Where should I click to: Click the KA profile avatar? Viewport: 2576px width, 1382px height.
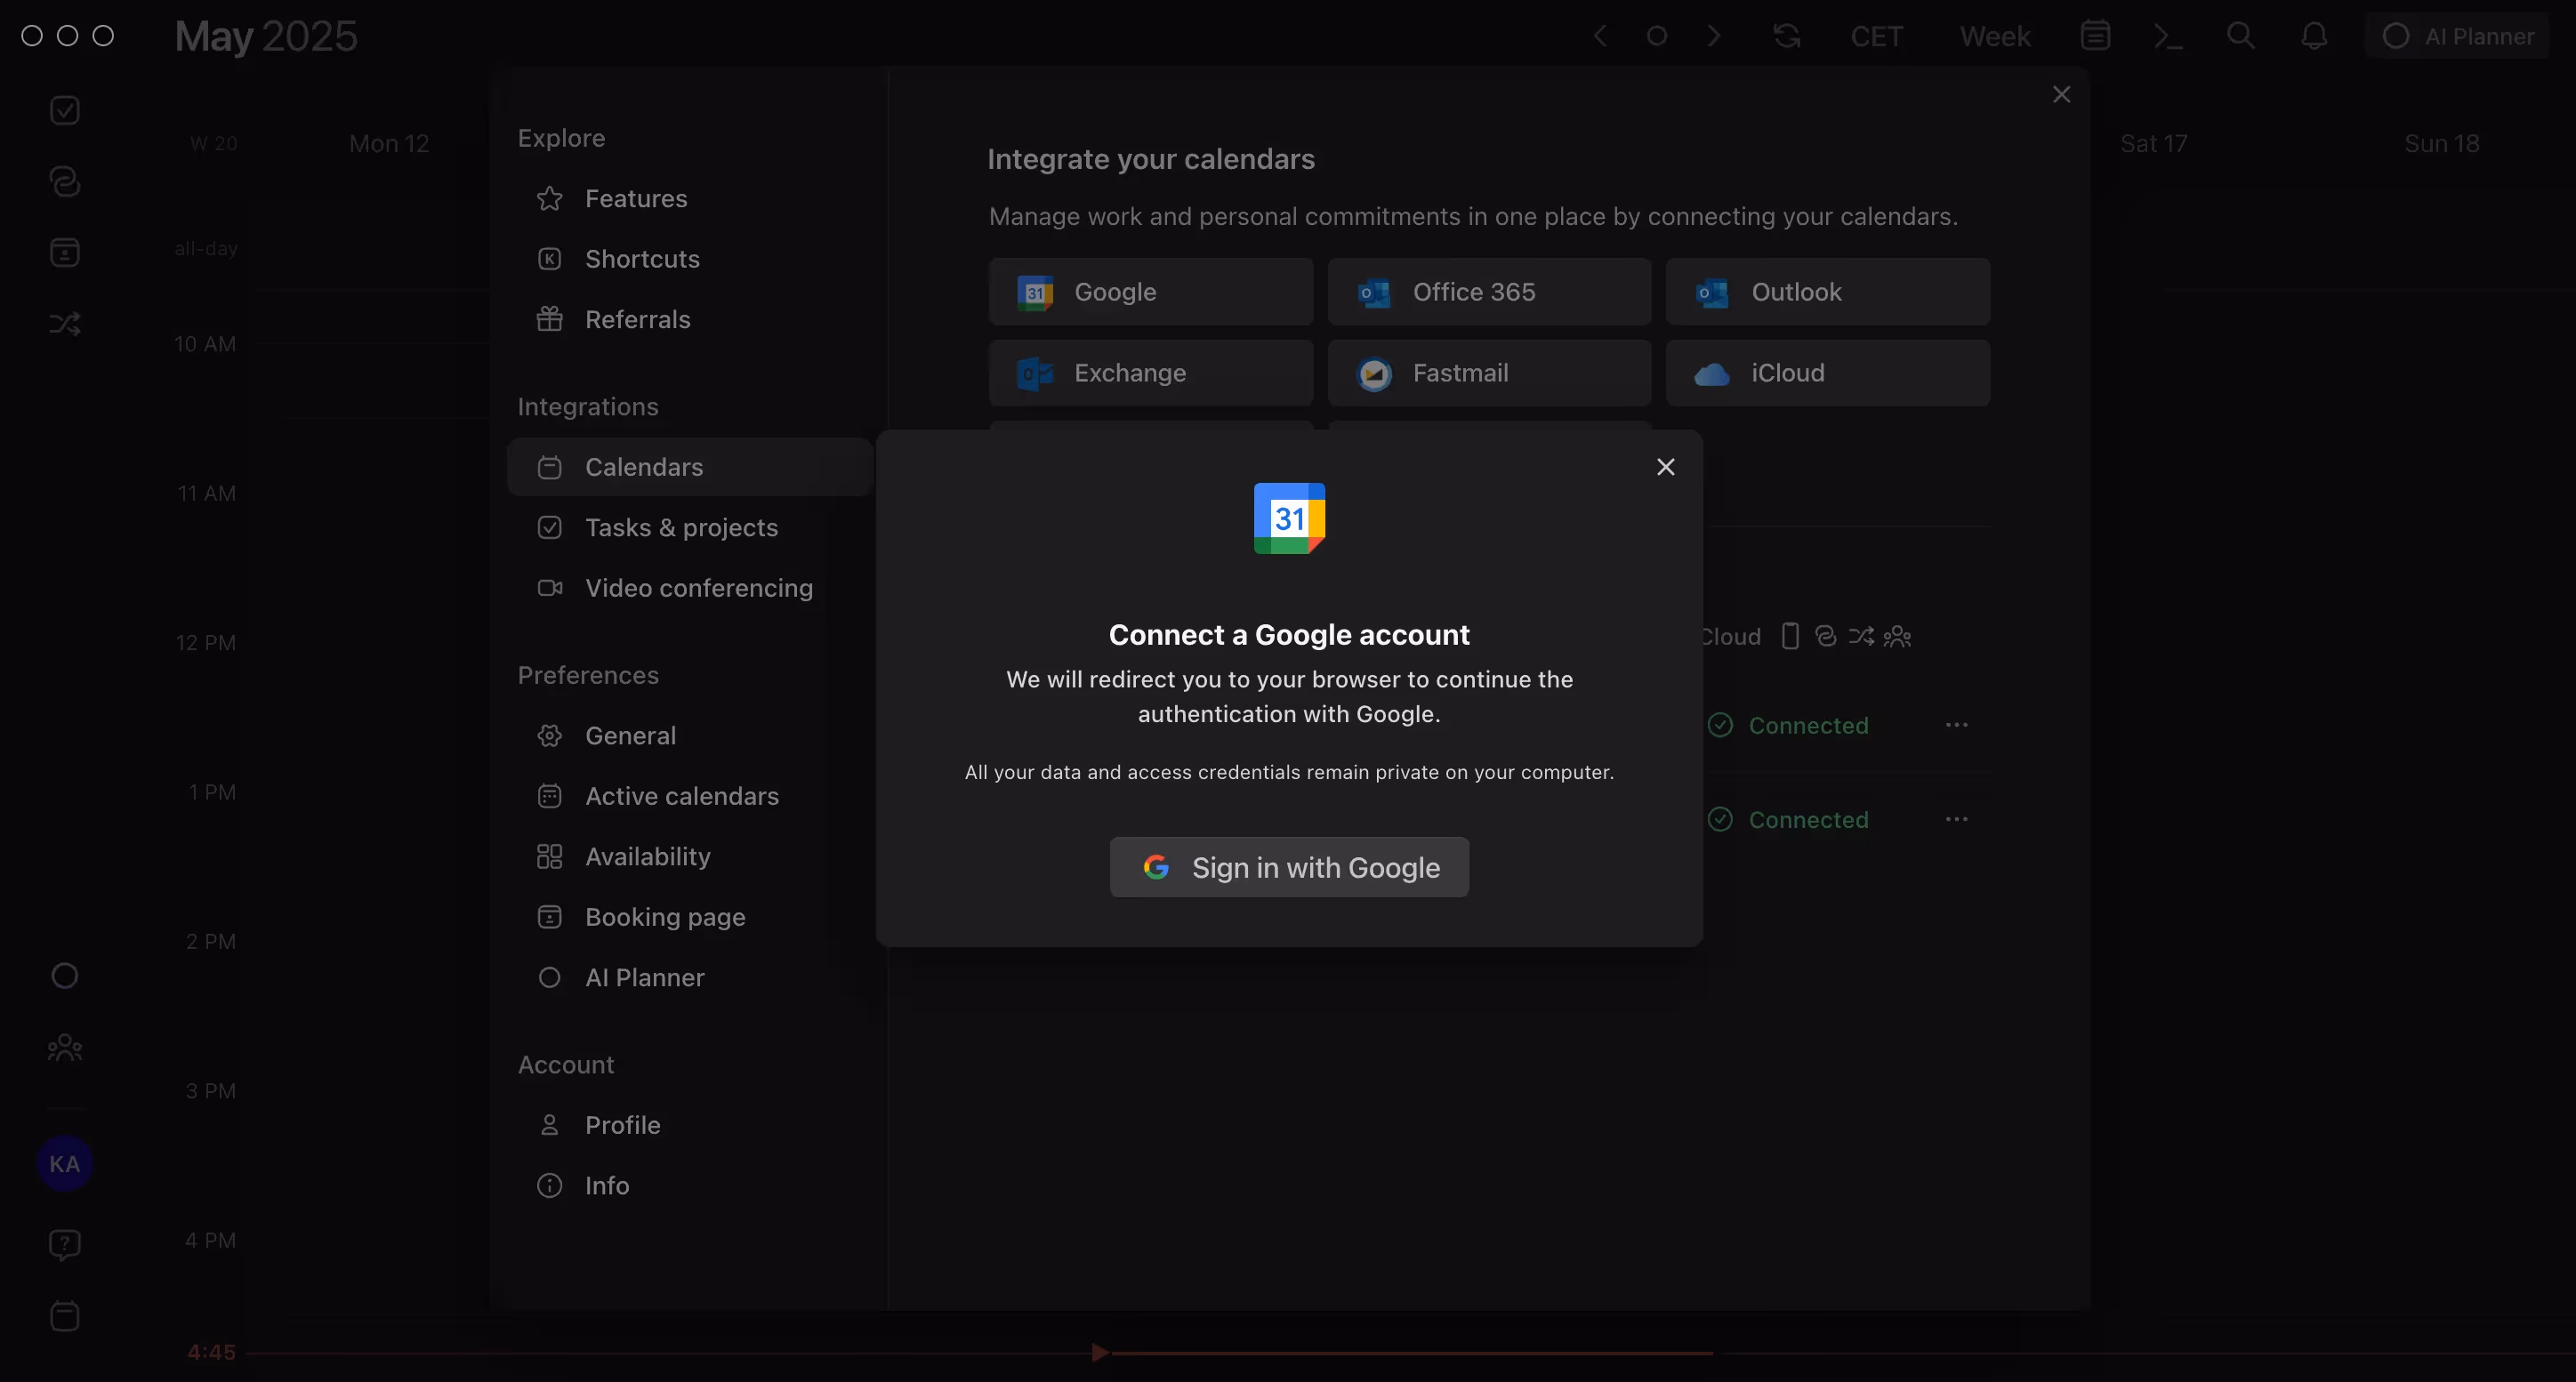[65, 1163]
